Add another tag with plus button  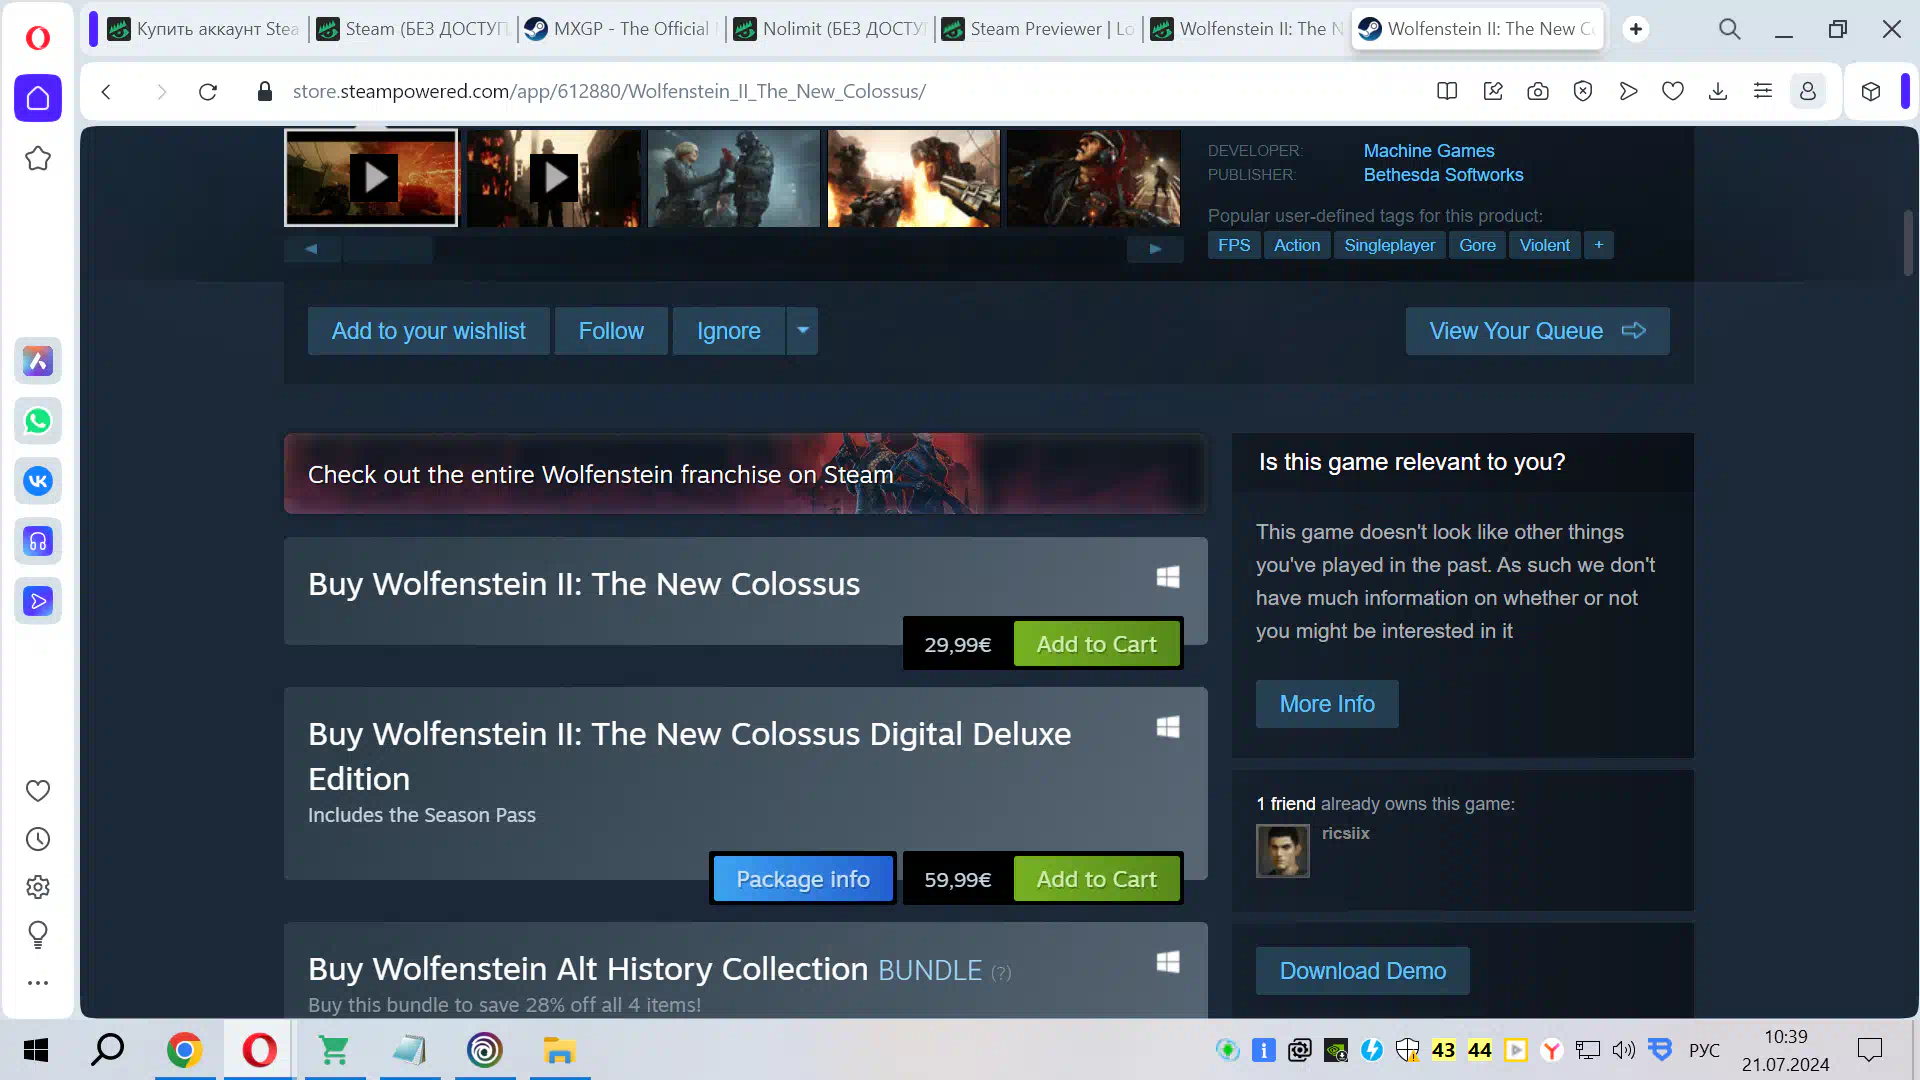[1599, 245]
